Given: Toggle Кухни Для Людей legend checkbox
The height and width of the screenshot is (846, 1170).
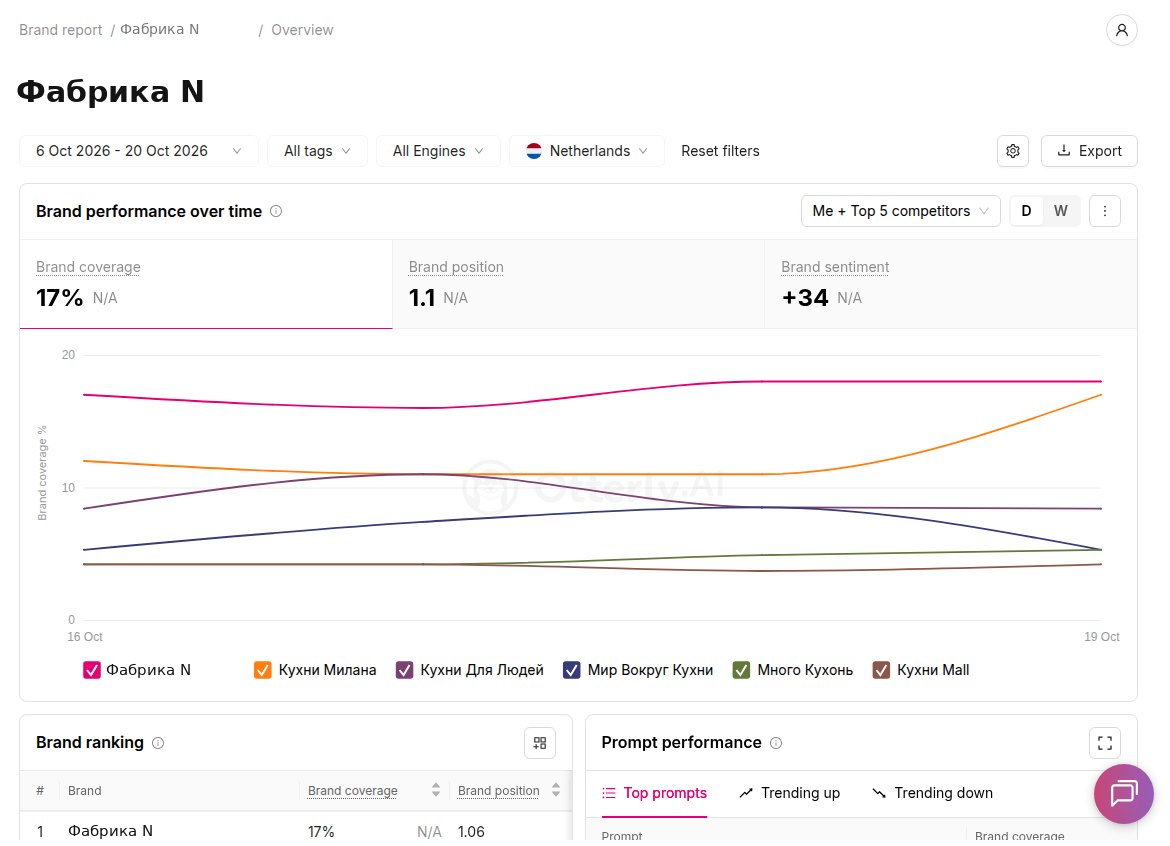Looking at the screenshot, I should 404,670.
